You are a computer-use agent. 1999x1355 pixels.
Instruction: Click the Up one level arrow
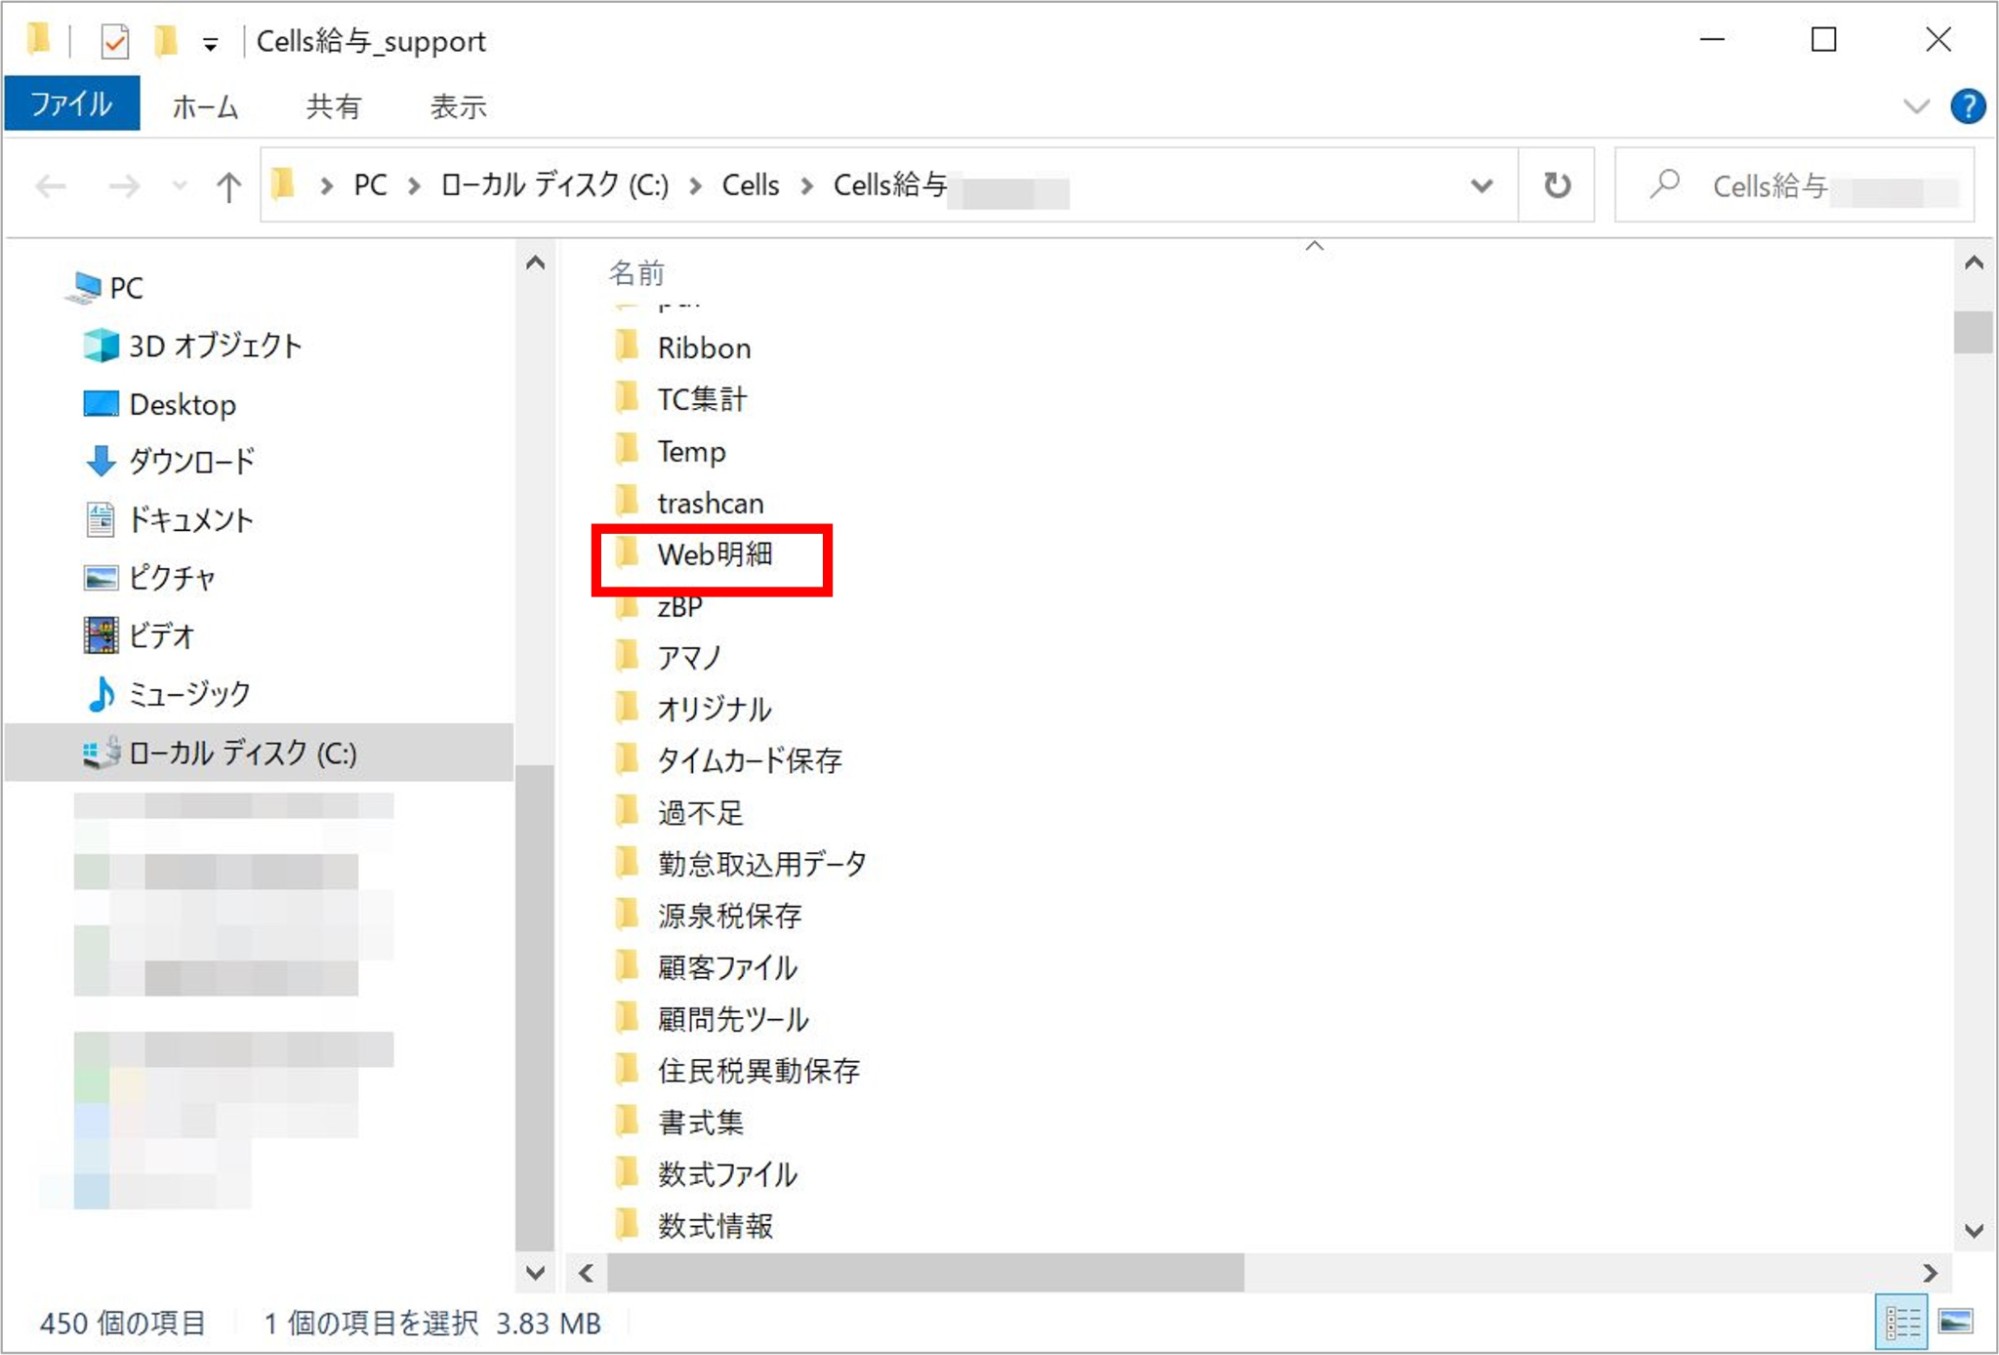pos(228,186)
